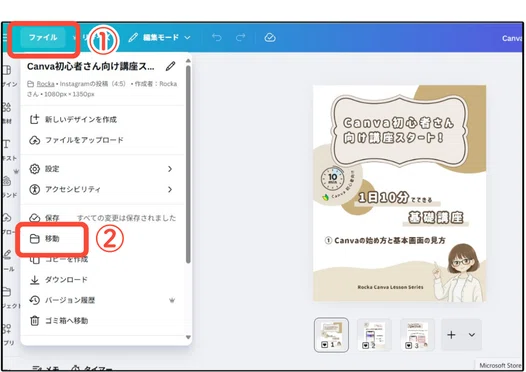Click the 基礎講座 text on the canvas

pyautogui.click(x=436, y=217)
